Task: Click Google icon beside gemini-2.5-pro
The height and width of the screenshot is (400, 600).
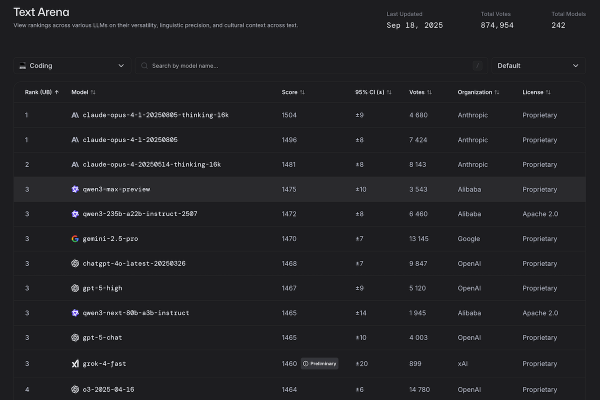Action: [x=75, y=239]
